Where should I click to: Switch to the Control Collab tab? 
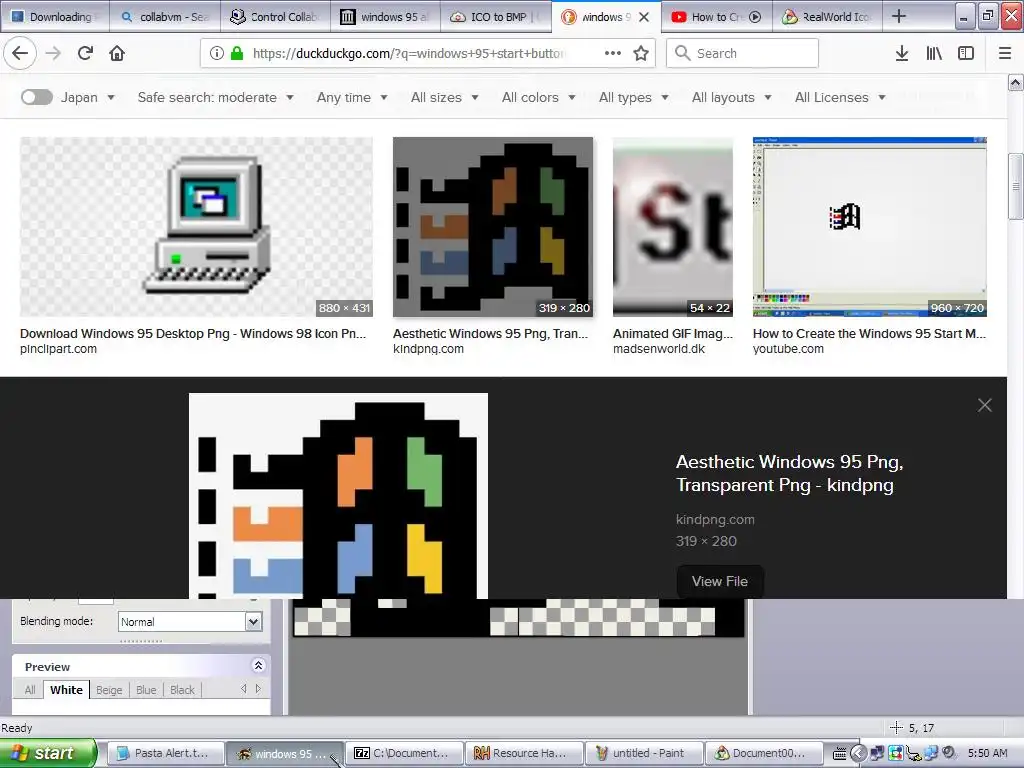tap(275, 17)
